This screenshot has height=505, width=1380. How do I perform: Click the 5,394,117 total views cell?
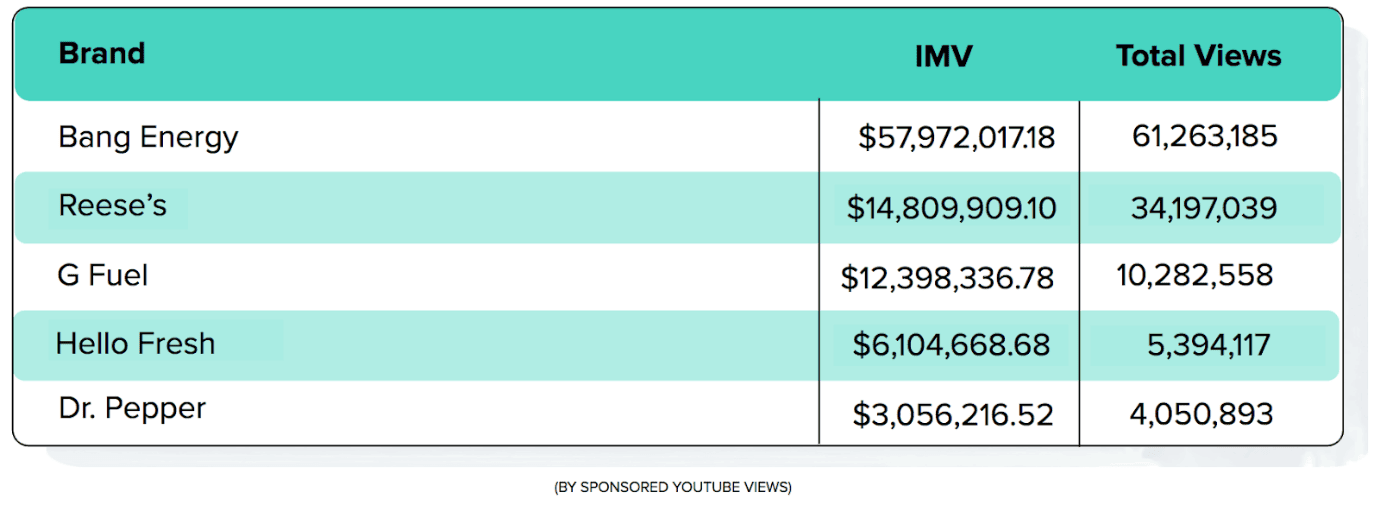(1207, 345)
